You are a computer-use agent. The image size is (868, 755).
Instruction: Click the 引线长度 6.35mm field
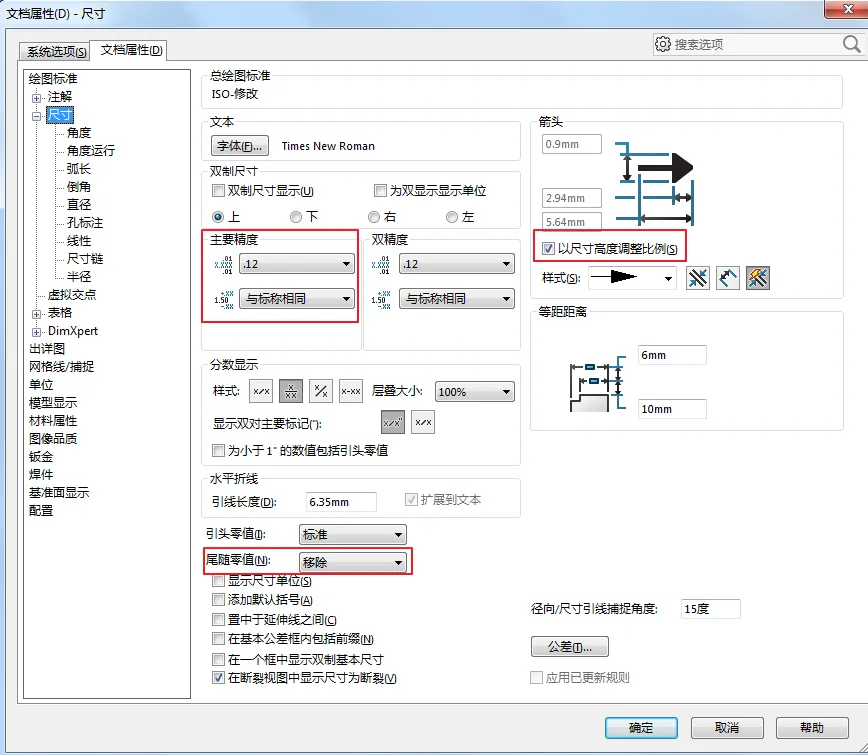(x=341, y=502)
